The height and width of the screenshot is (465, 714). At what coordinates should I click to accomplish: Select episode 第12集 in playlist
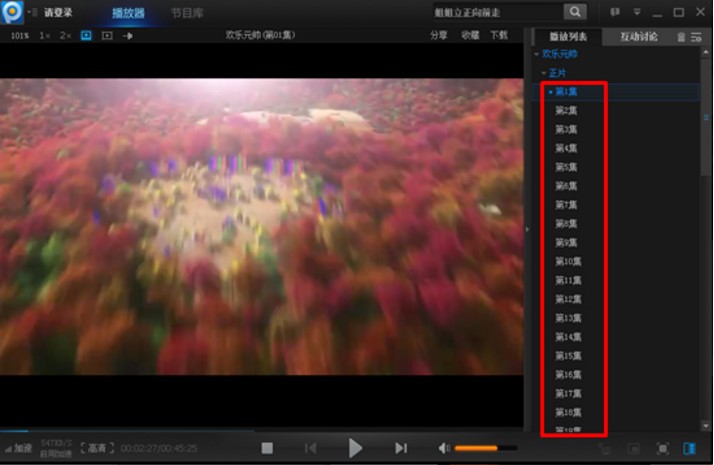tap(568, 299)
